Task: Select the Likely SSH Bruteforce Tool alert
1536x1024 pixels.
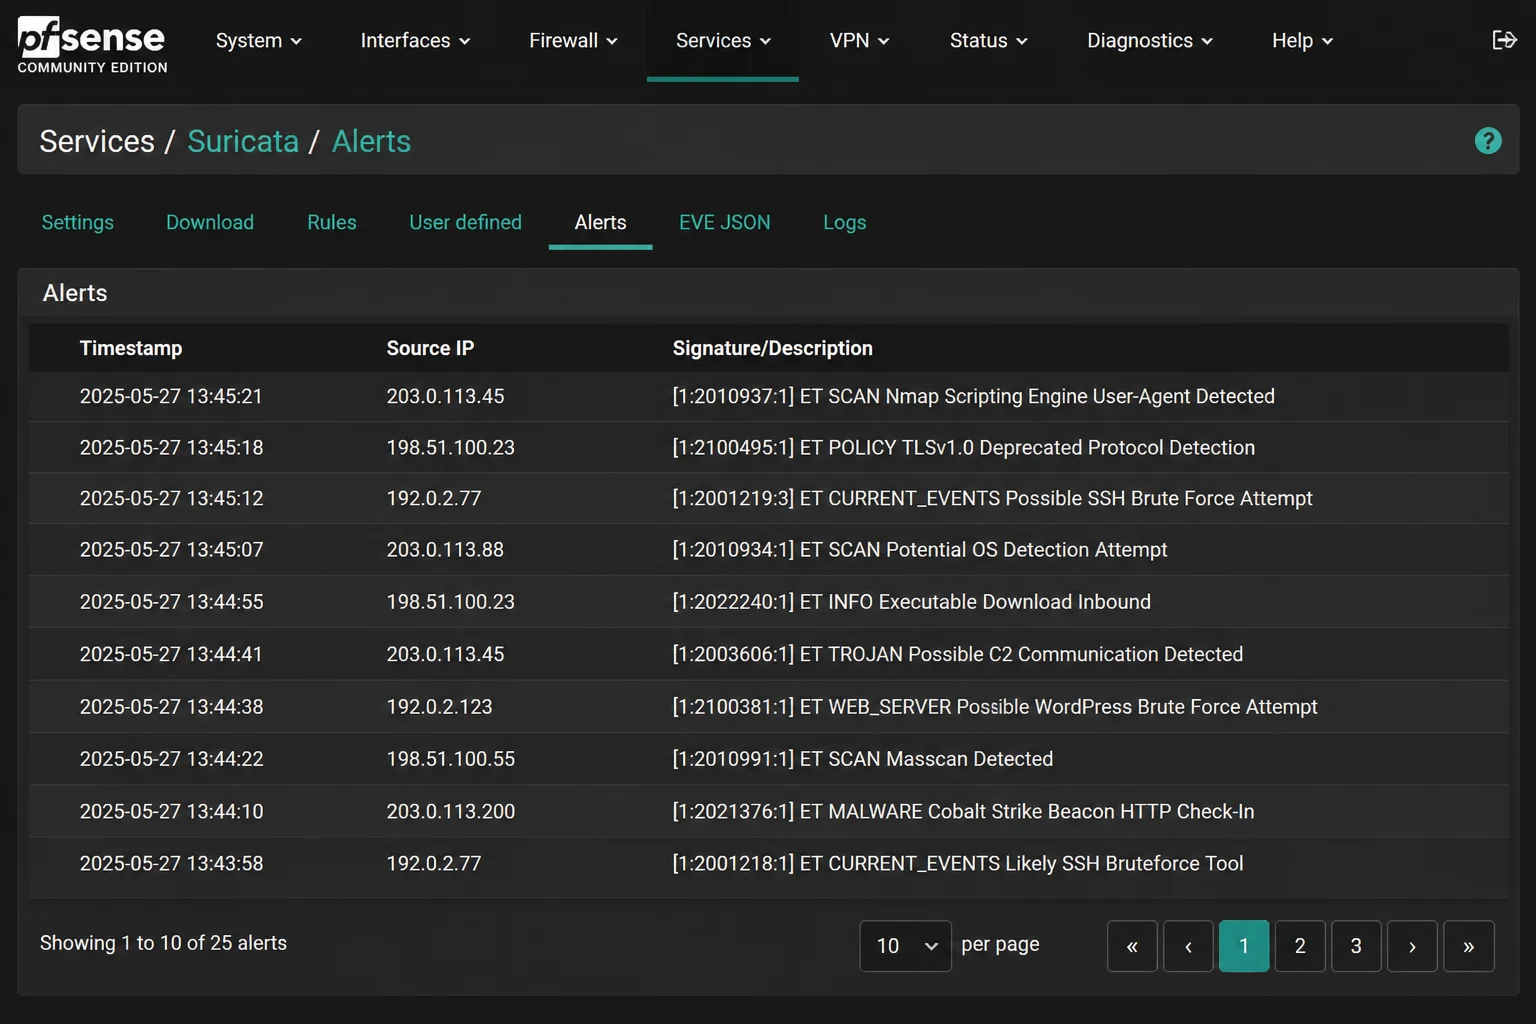Action: pyautogui.click(x=957, y=864)
